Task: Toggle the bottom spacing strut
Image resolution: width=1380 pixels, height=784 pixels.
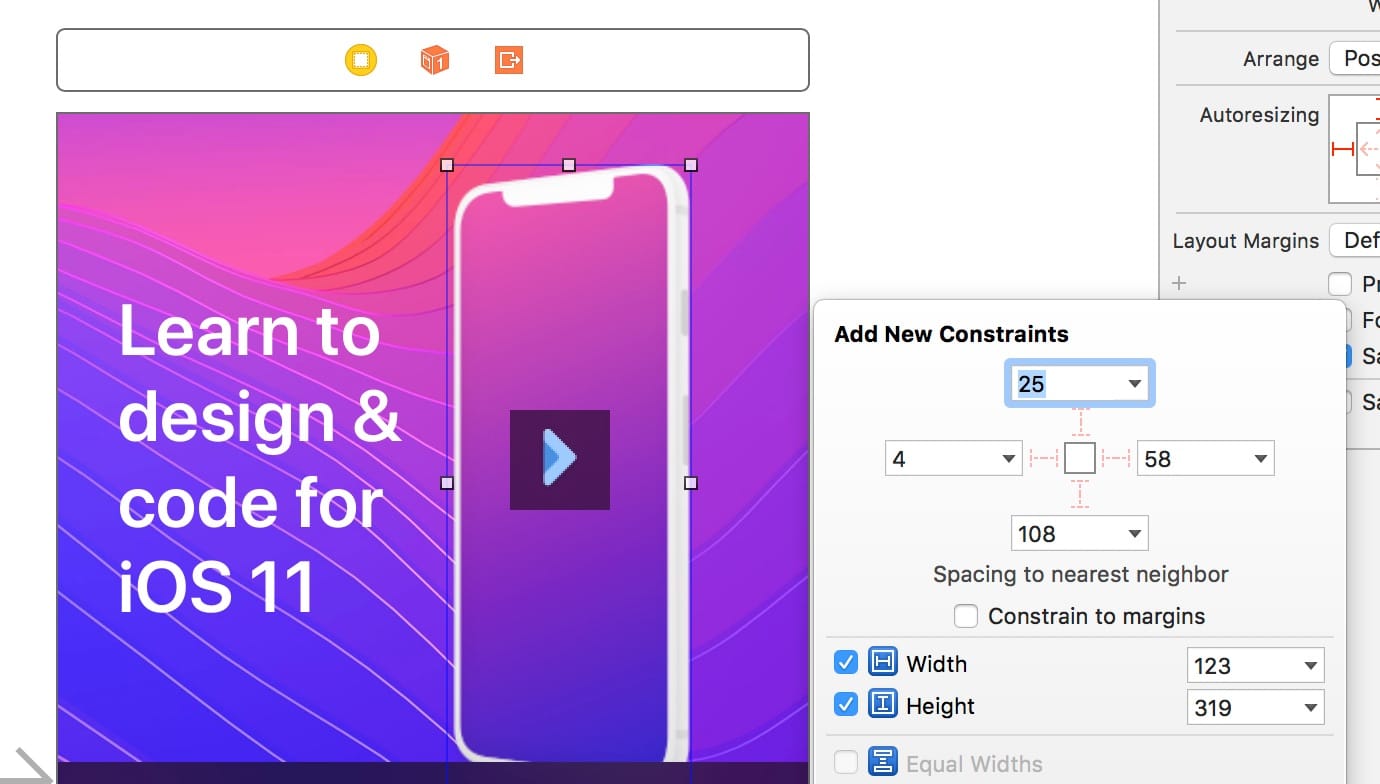Action: [1080, 495]
